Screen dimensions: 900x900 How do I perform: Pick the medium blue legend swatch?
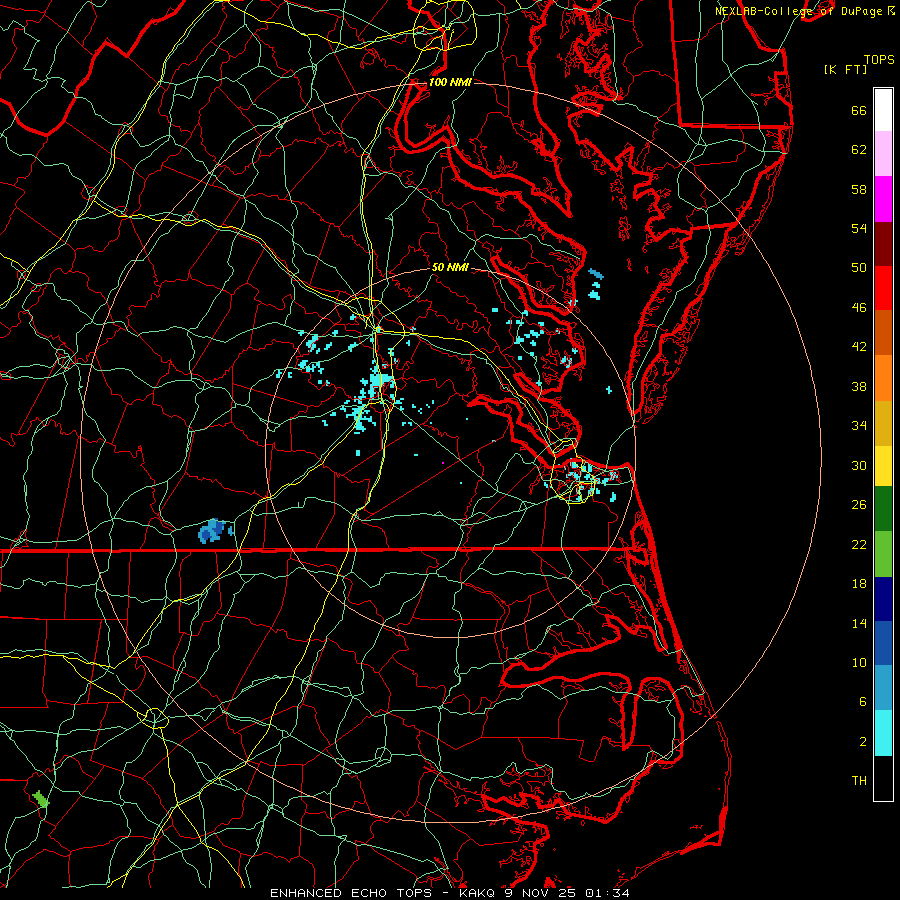click(x=883, y=643)
